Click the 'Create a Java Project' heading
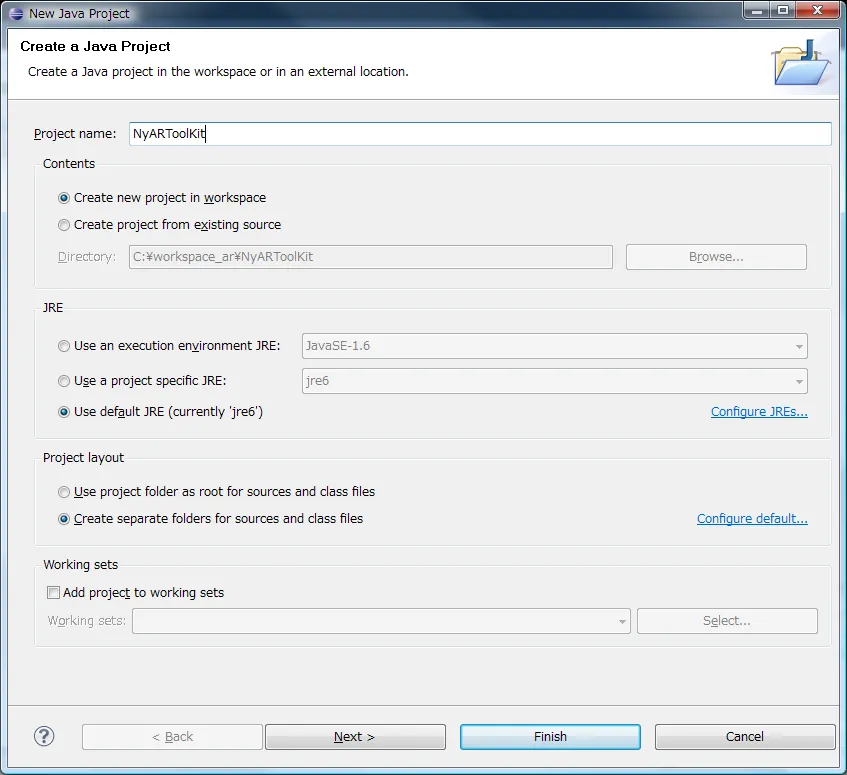The image size is (847, 775). (x=95, y=46)
